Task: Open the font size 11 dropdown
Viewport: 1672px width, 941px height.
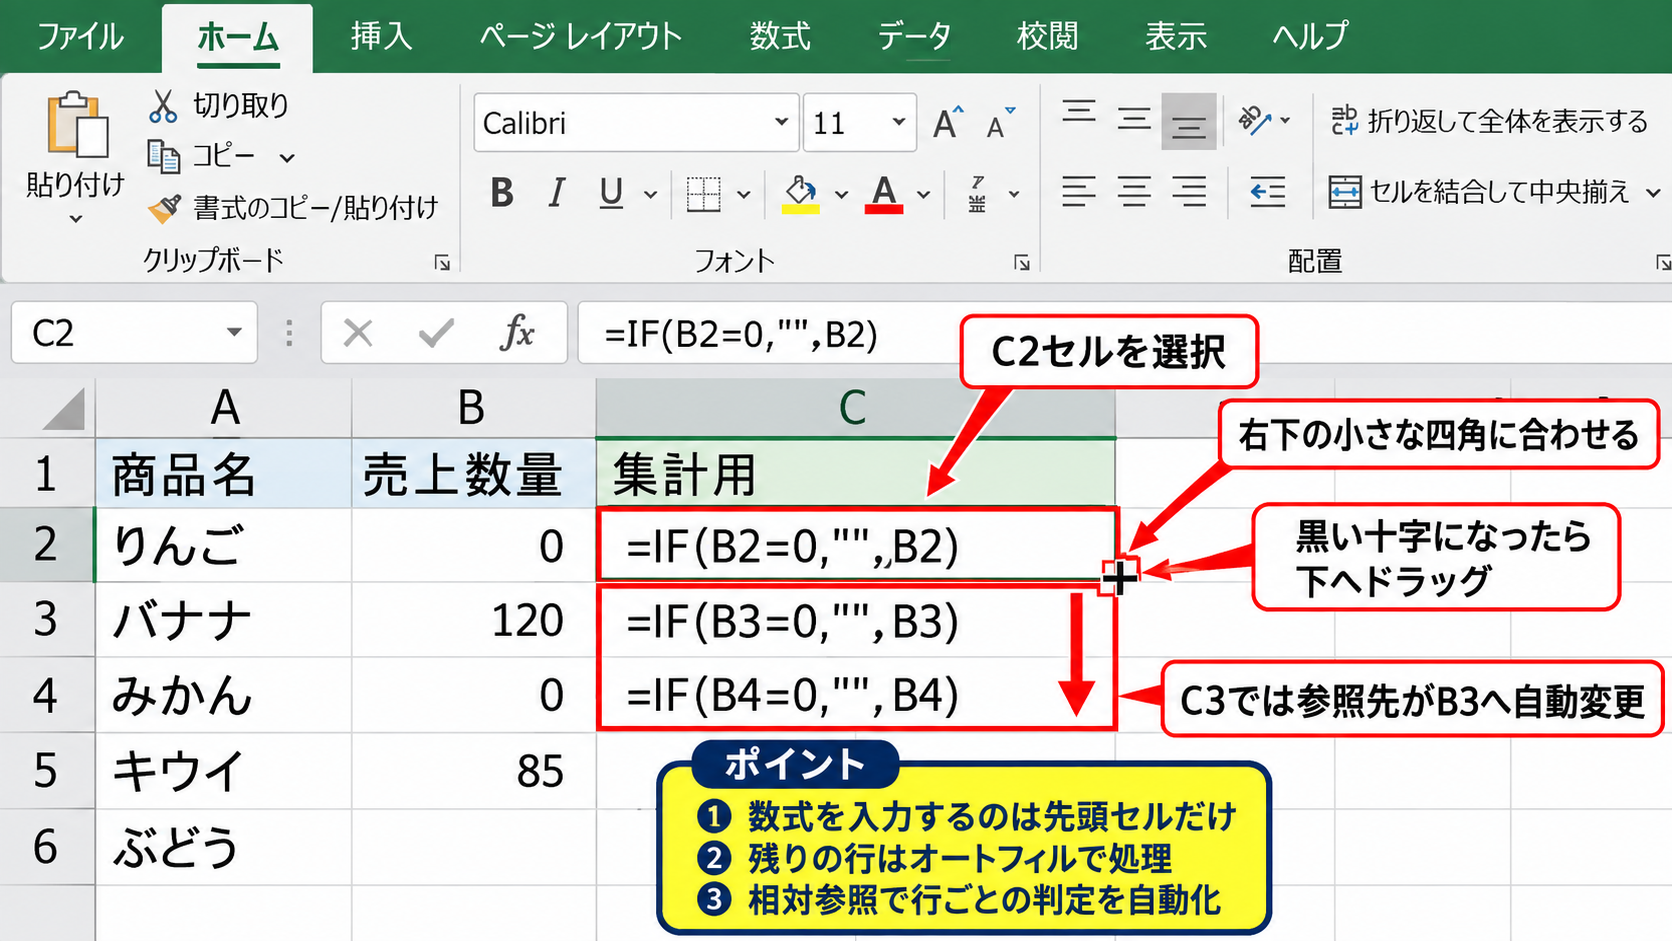Action: click(898, 122)
